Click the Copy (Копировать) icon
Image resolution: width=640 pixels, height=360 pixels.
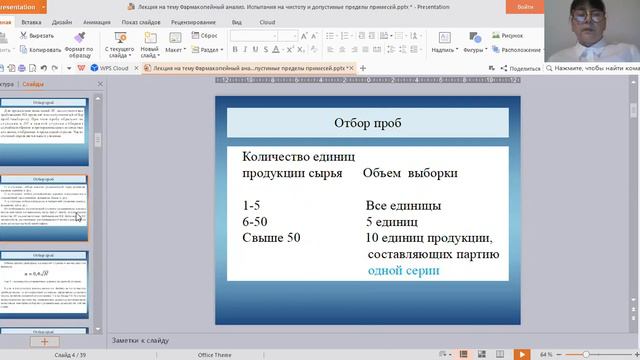click(24, 49)
